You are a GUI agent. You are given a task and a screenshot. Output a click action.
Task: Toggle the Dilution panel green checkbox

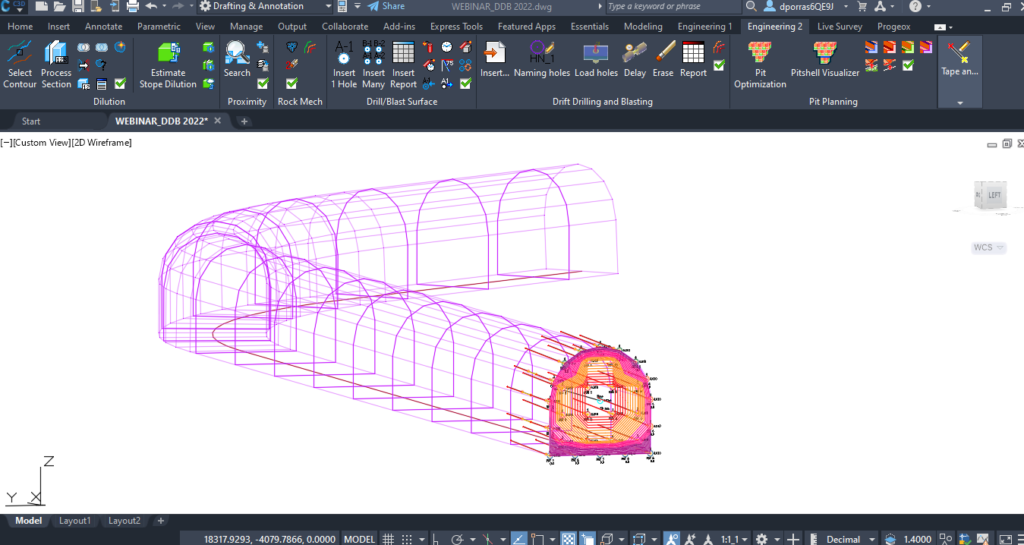coord(120,84)
